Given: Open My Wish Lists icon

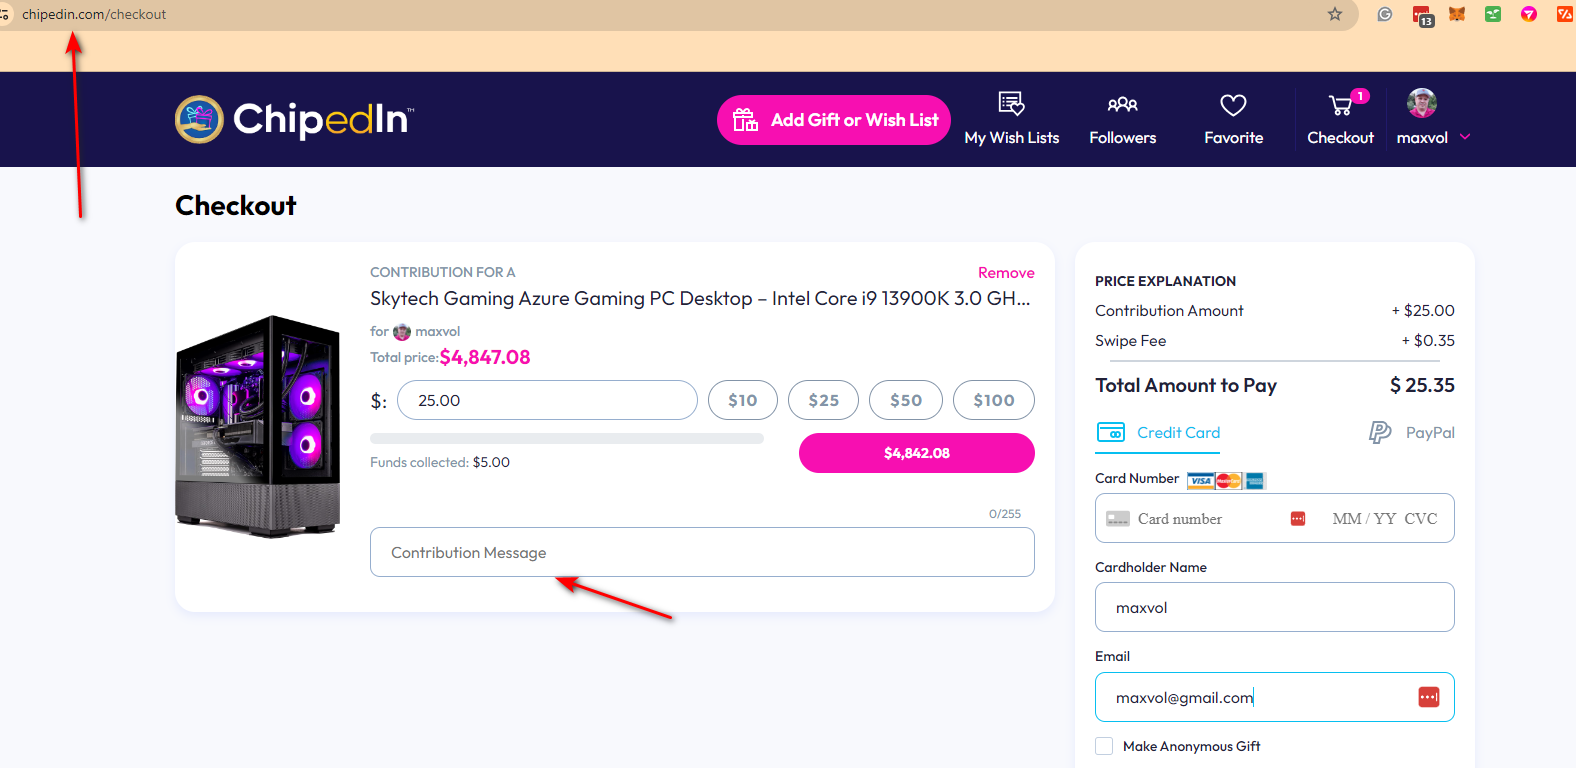Looking at the screenshot, I should coord(1011,104).
